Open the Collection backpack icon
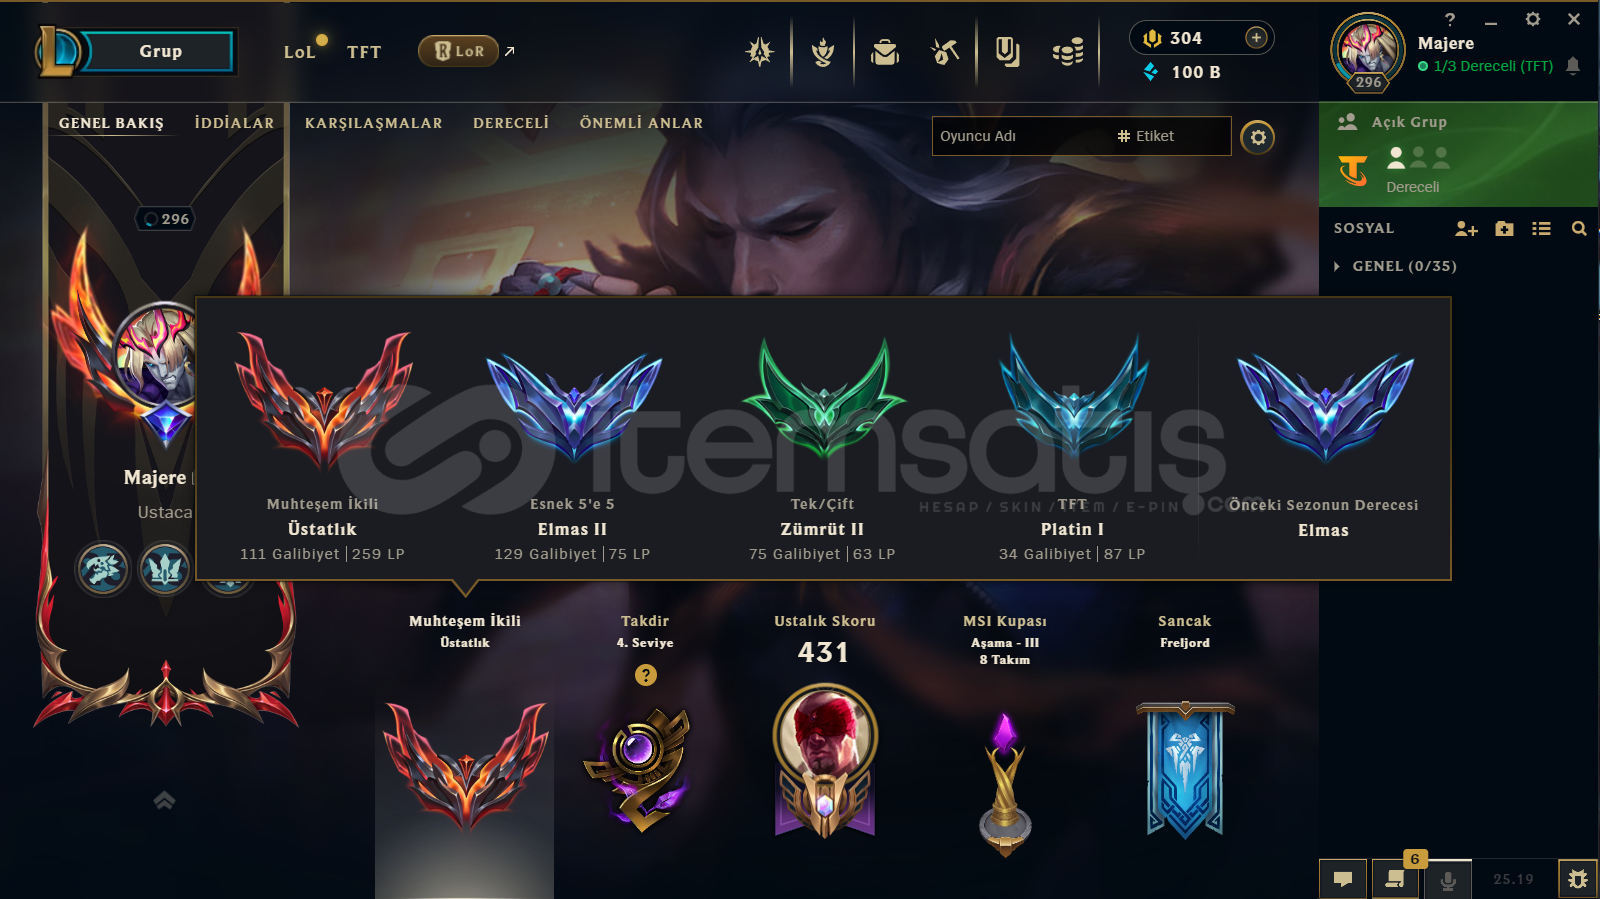 click(885, 51)
